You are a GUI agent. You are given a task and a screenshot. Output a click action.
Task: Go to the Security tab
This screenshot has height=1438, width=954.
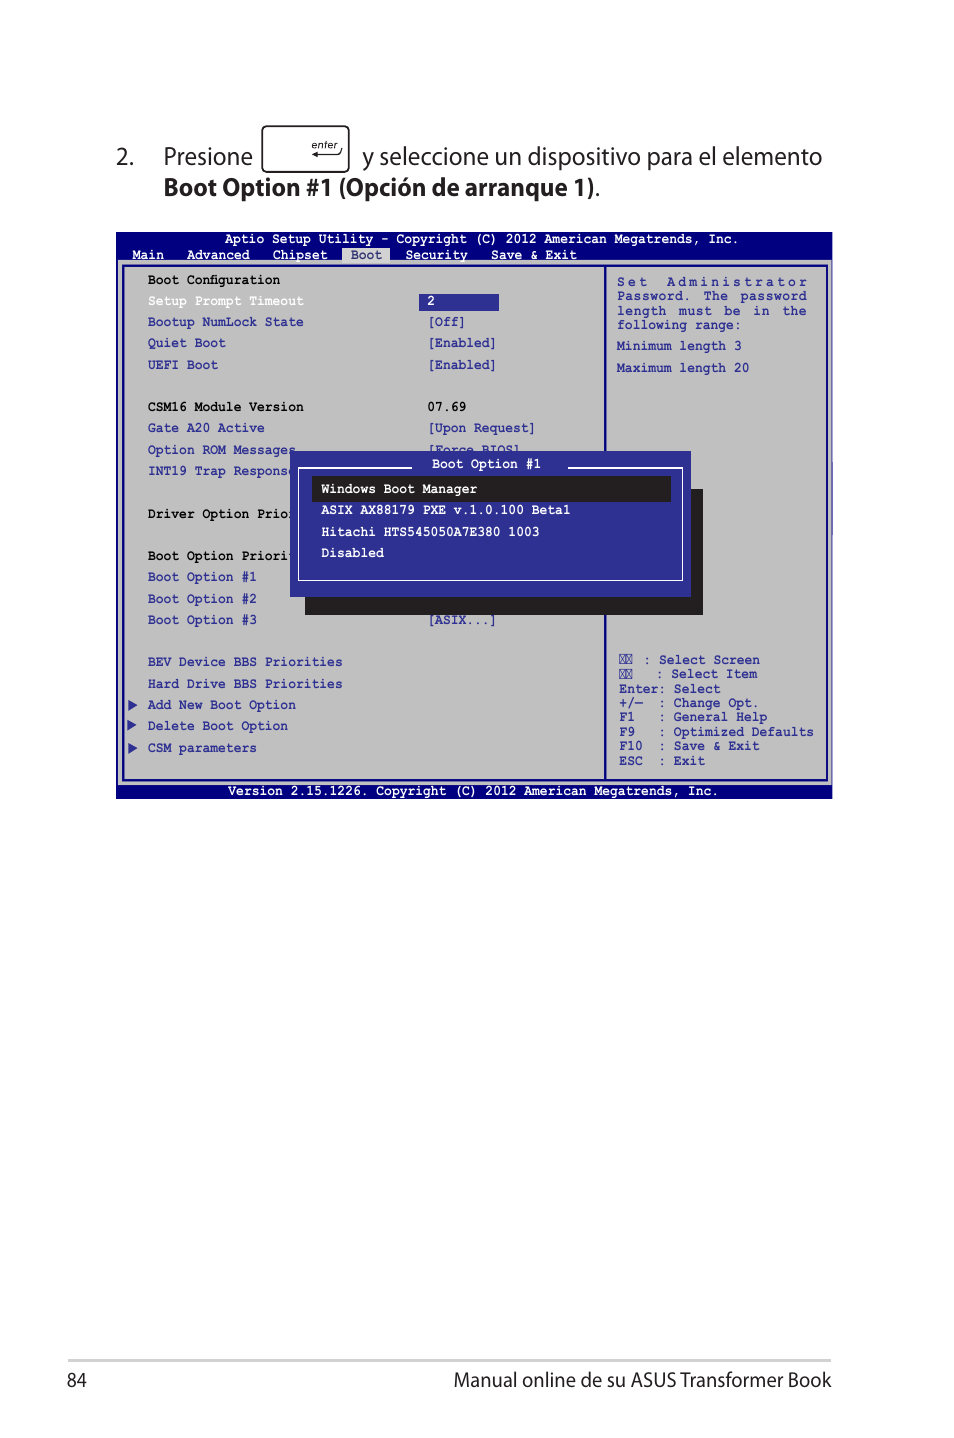[436, 255]
